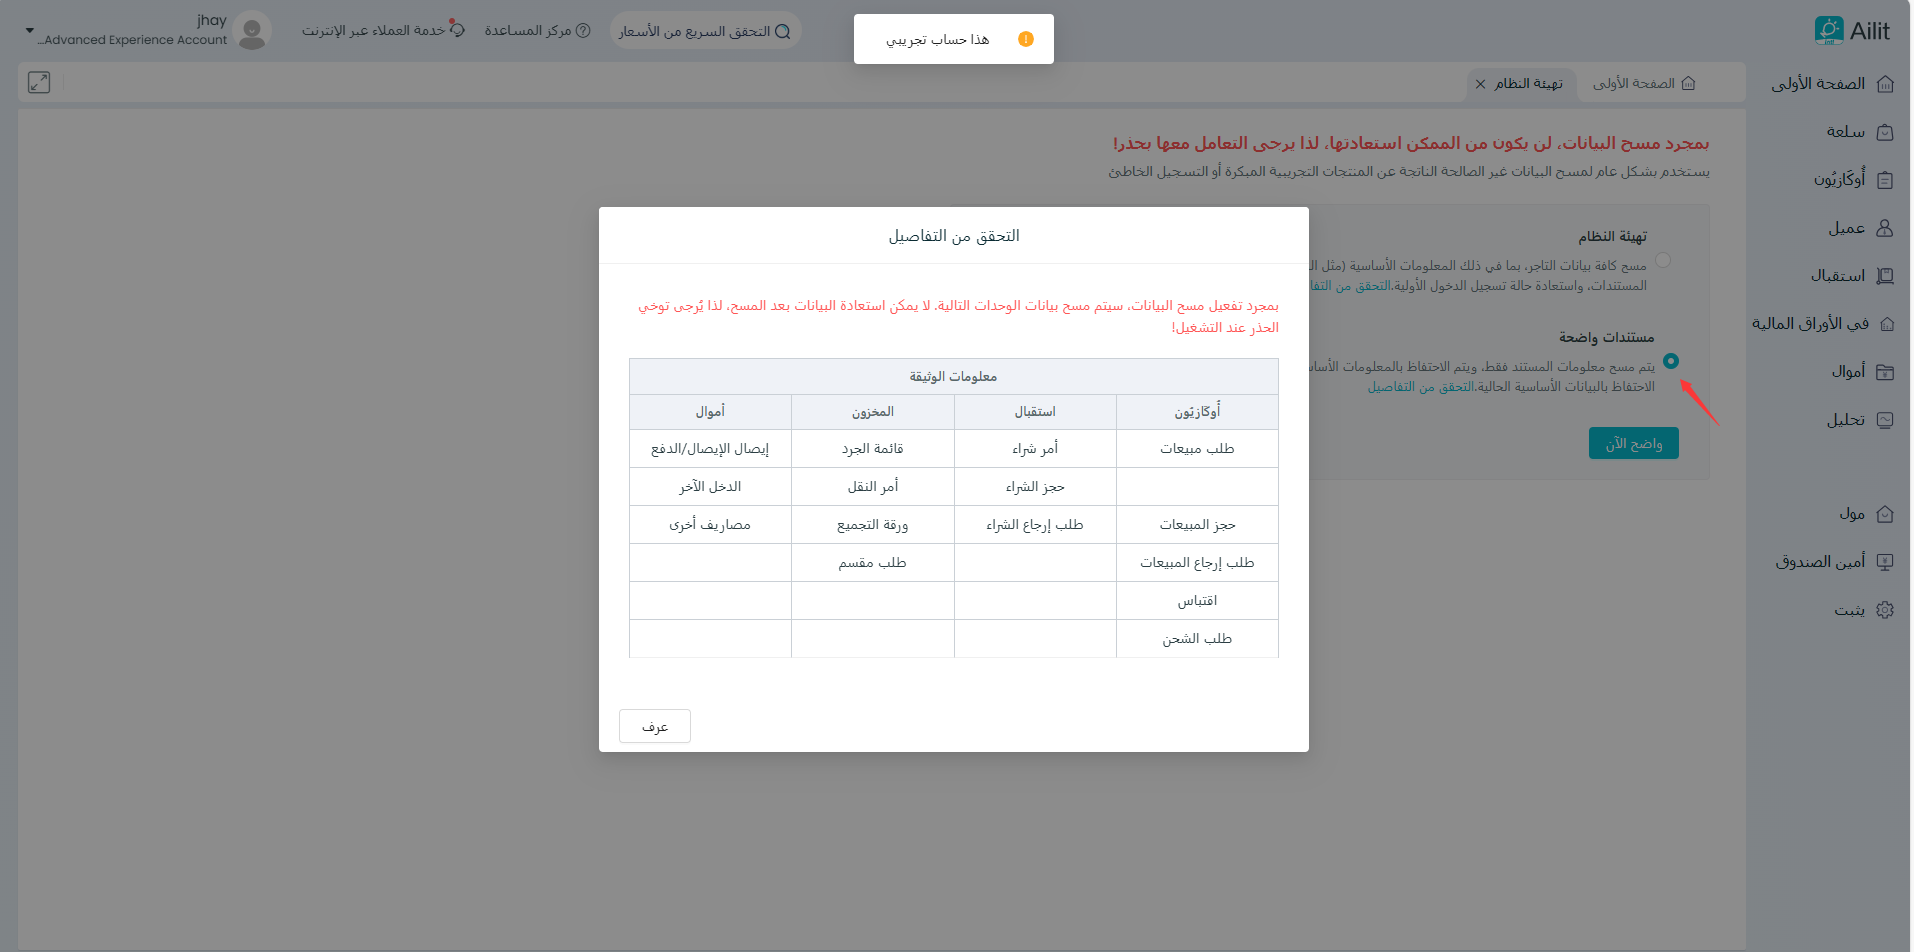1914x952 pixels.
Task: Open the أموال funds sidebar icon
Action: point(1885,372)
